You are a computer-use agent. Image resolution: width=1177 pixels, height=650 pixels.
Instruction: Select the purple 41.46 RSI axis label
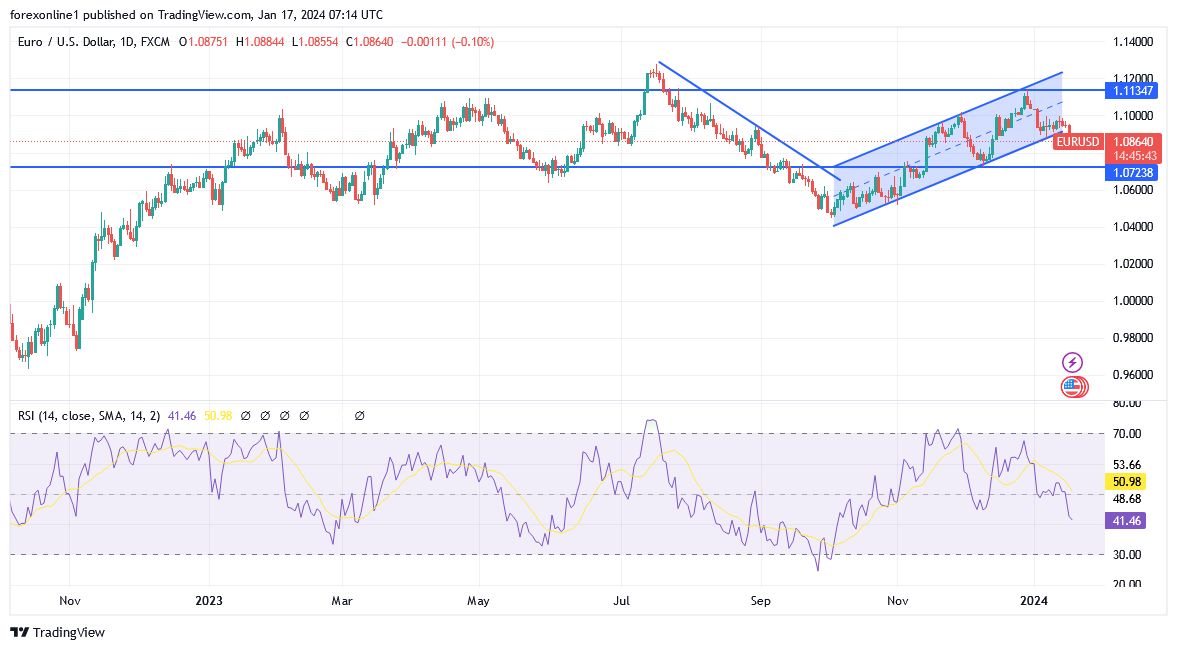(1127, 521)
